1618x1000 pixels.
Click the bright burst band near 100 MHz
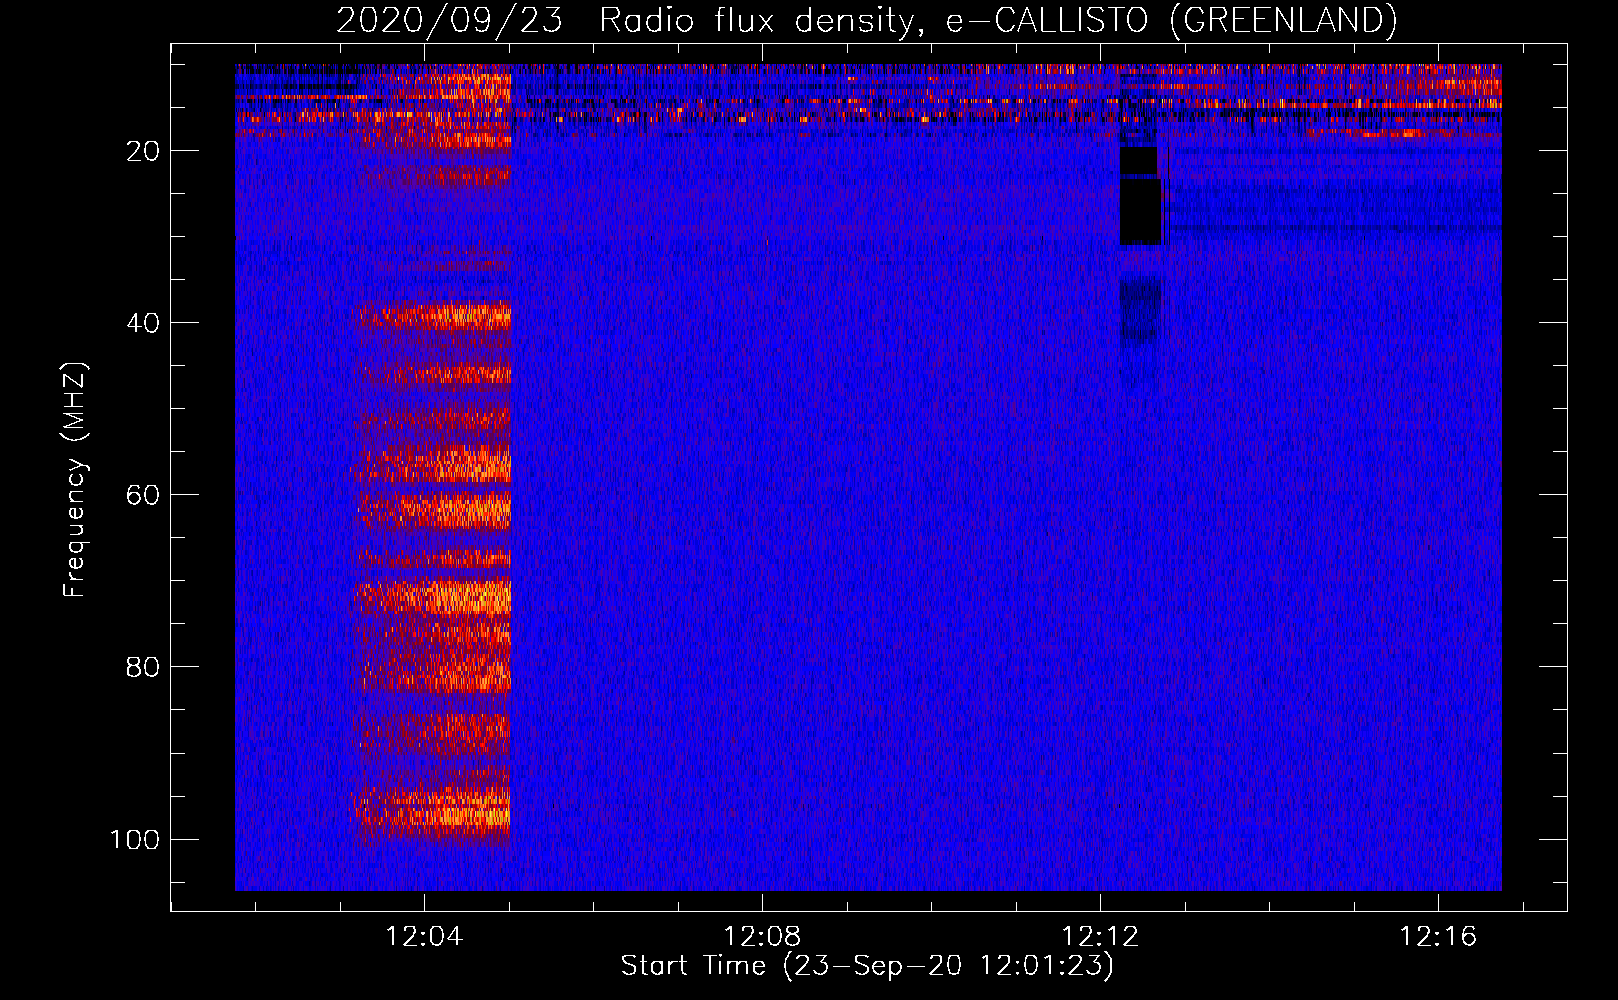coord(432,810)
